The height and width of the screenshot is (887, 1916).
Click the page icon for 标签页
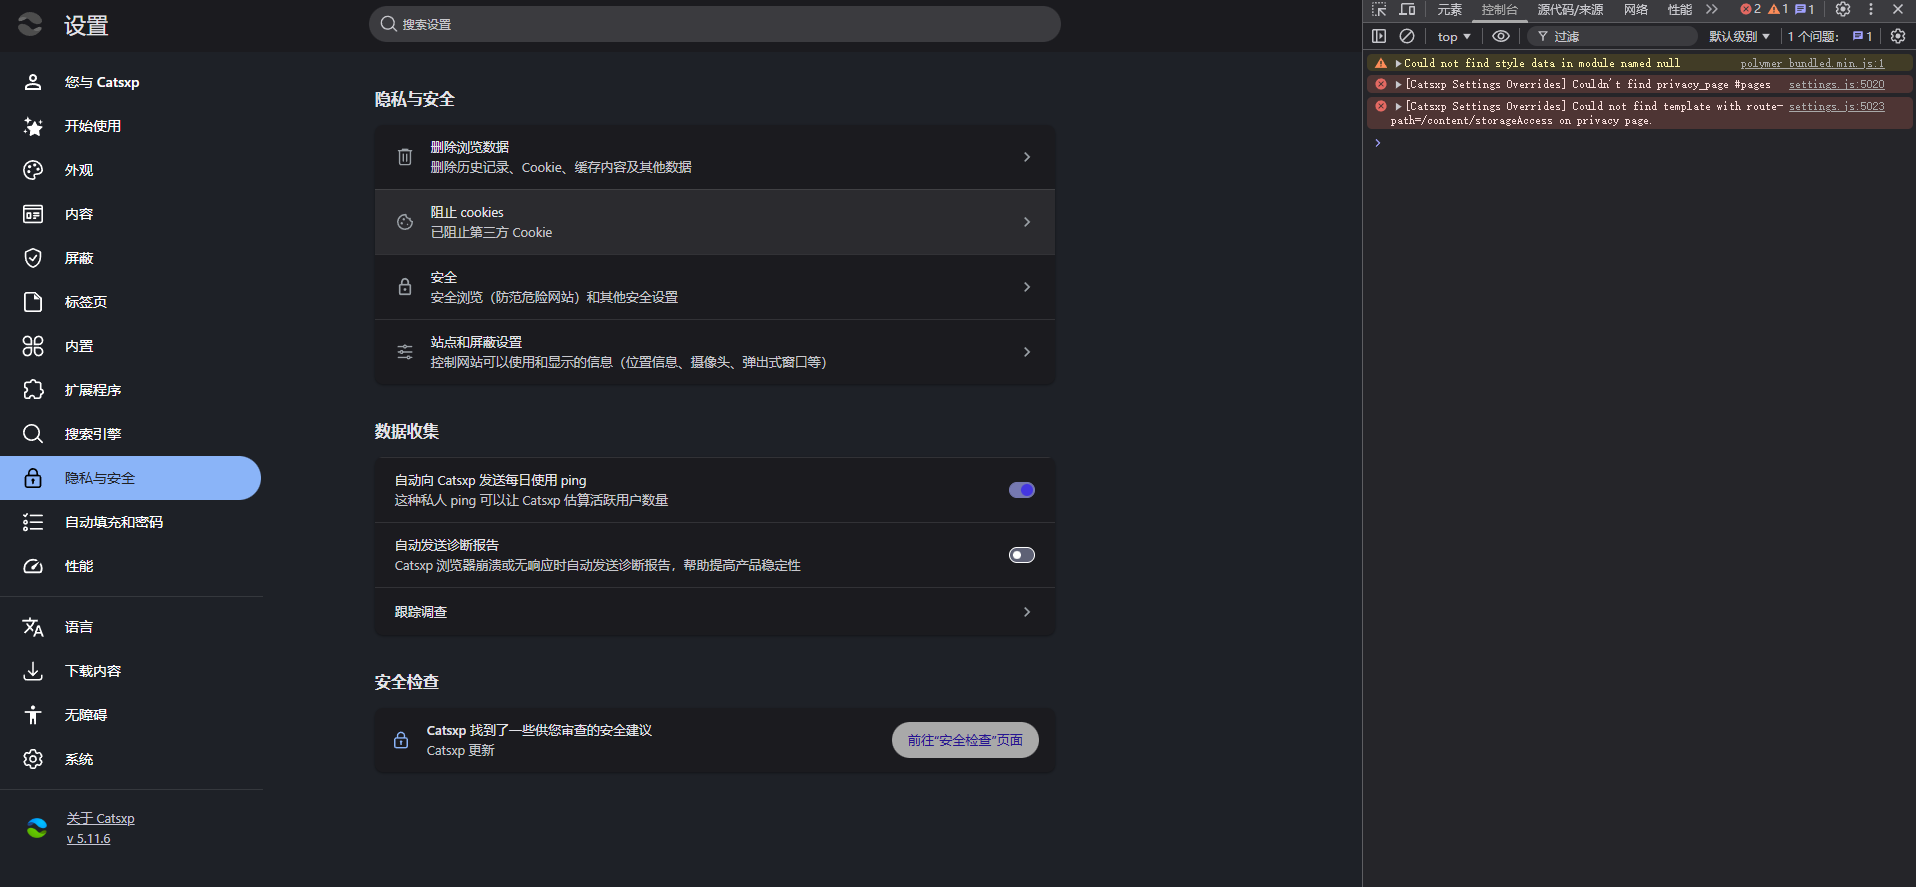(33, 302)
